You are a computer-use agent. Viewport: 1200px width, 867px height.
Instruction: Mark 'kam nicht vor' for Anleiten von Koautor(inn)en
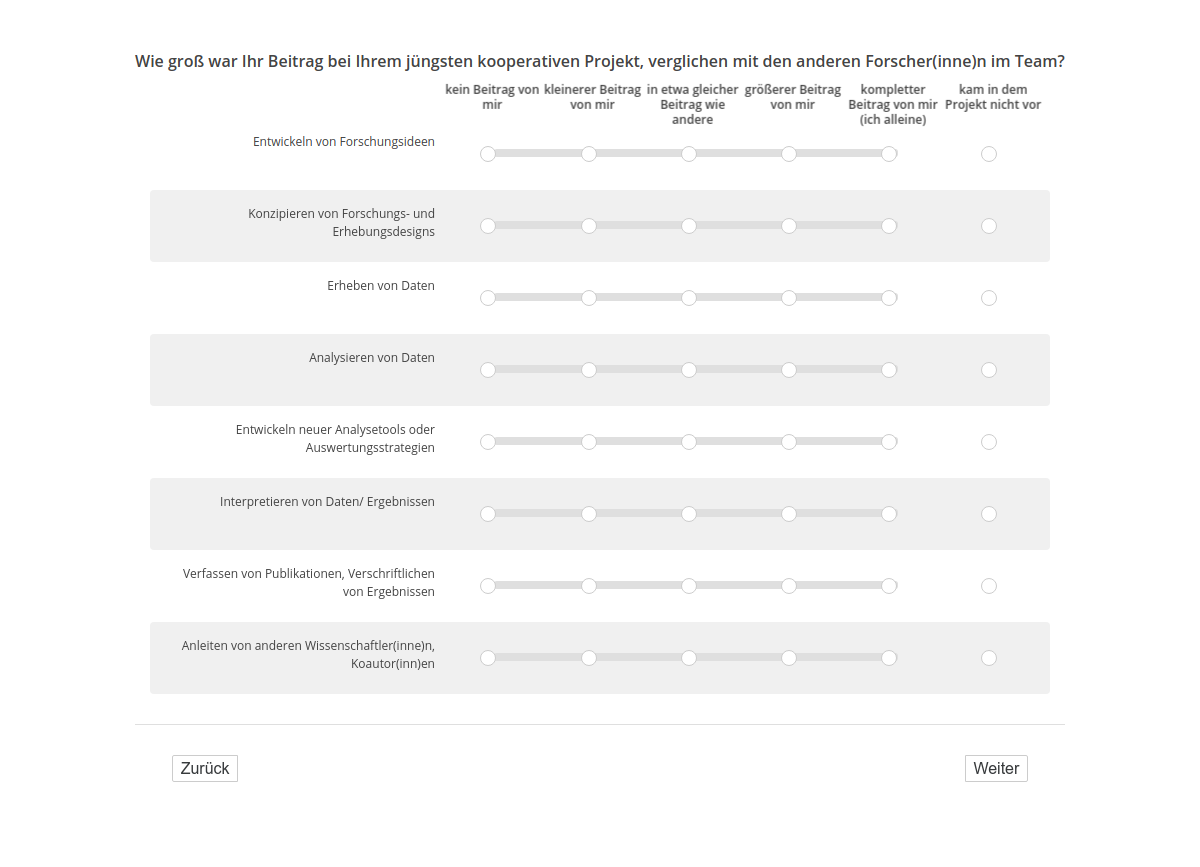[989, 658]
